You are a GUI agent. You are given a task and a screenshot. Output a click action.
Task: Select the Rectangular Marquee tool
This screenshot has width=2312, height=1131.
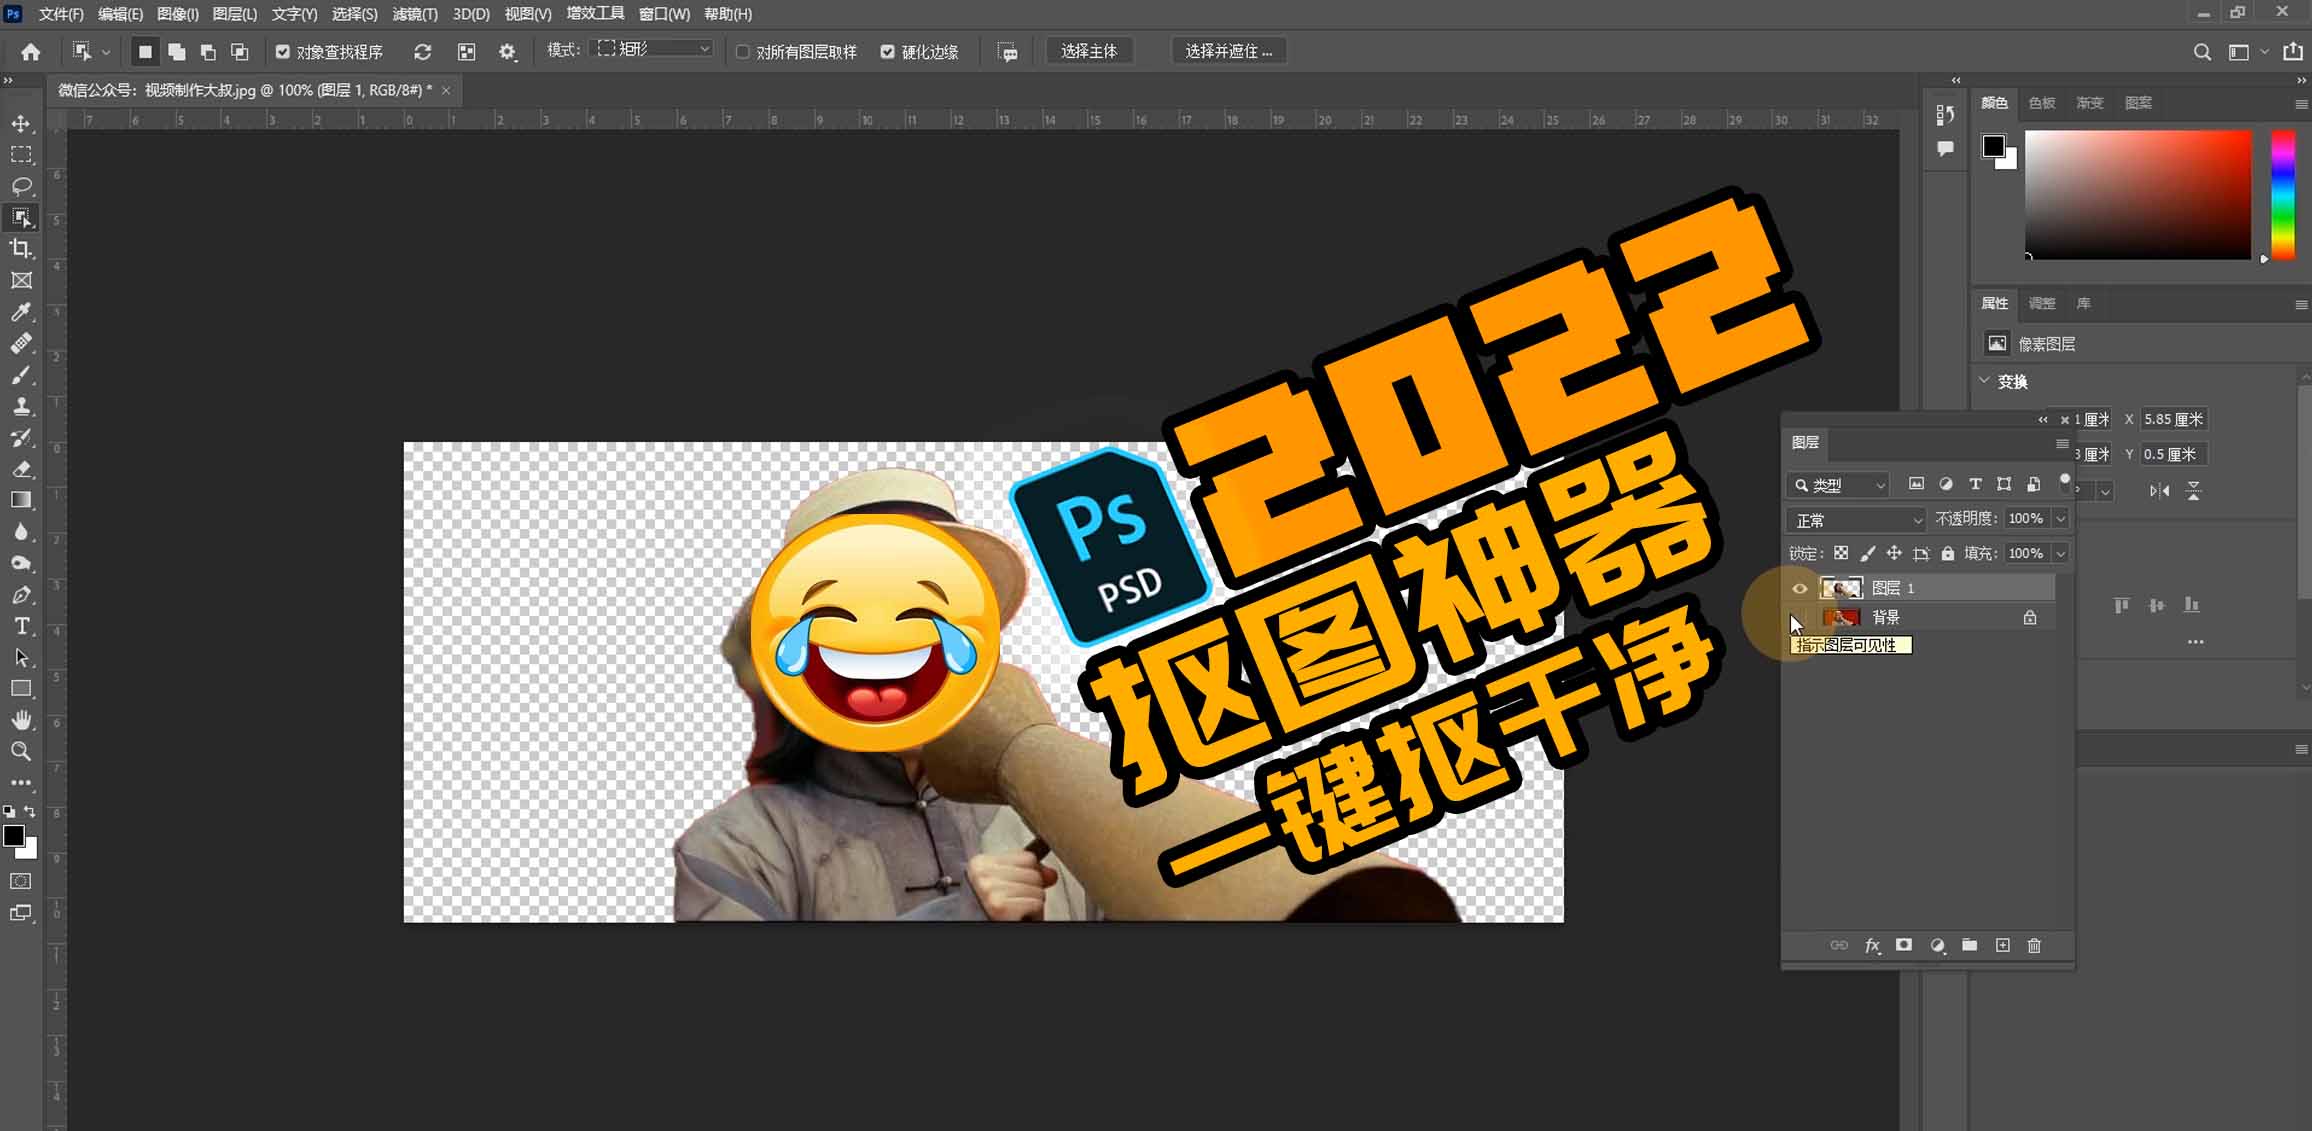pos(21,155)
